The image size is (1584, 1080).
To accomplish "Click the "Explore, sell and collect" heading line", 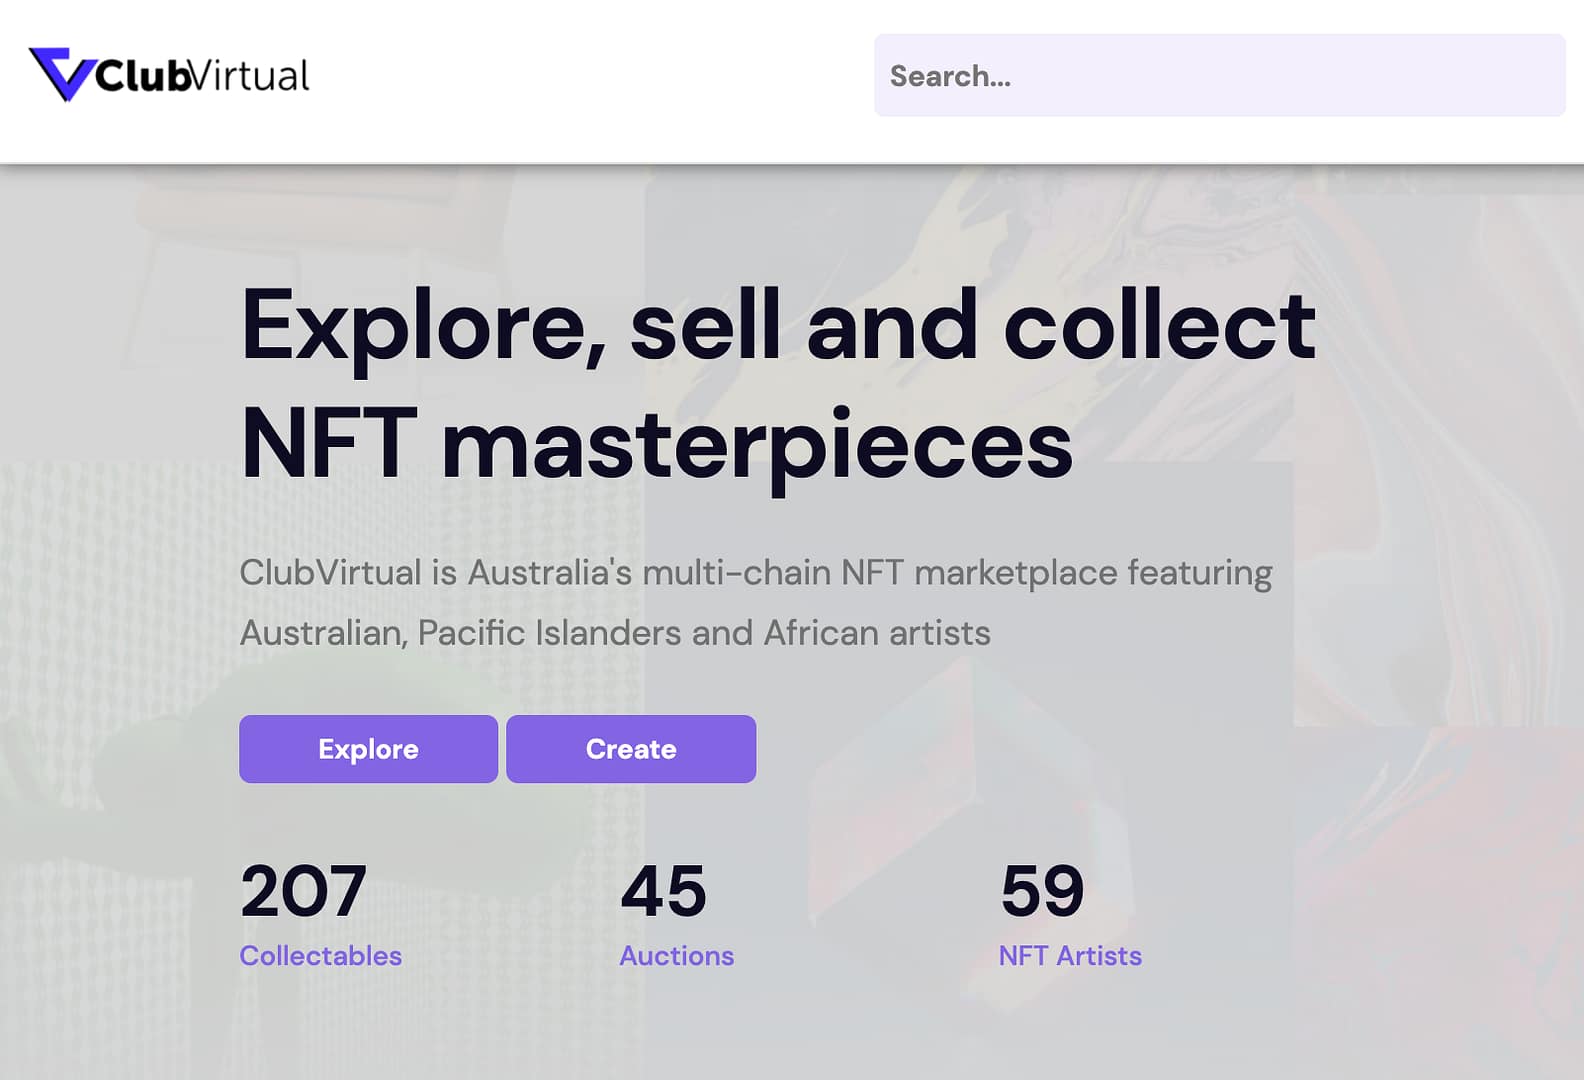I will 777,325.
